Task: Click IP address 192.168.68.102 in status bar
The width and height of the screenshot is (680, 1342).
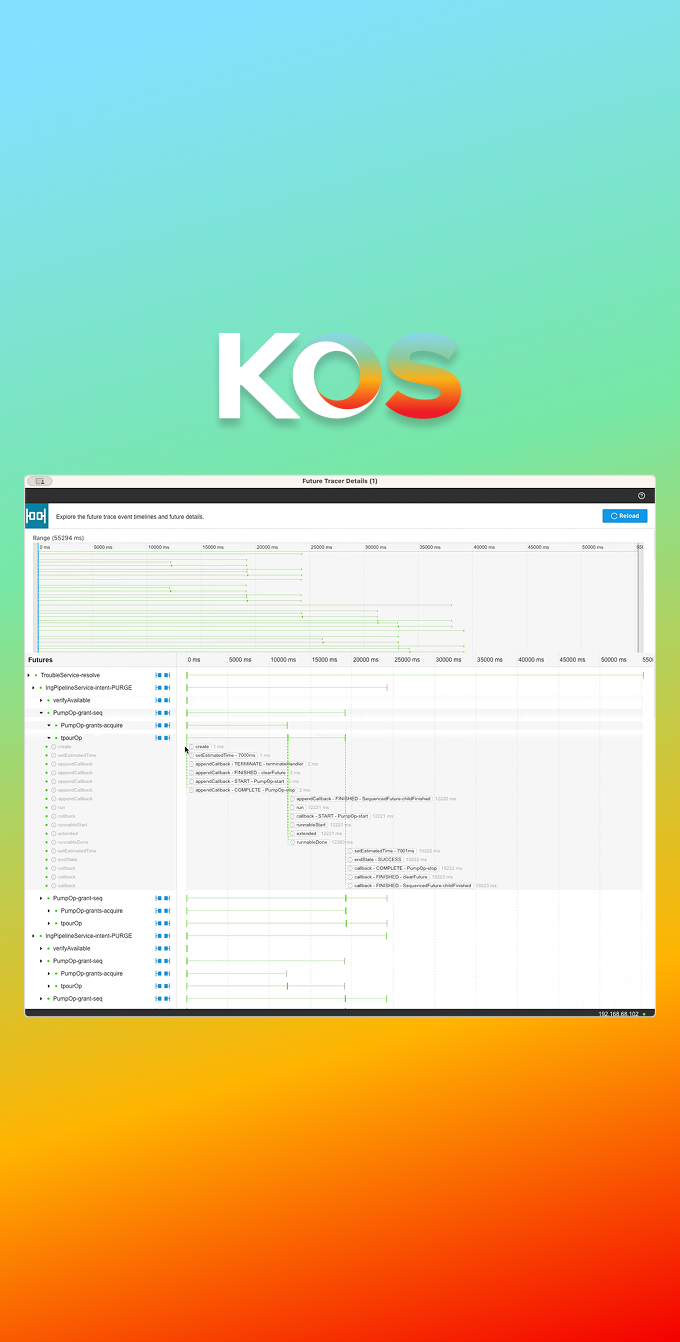Action: point(618,1014)
